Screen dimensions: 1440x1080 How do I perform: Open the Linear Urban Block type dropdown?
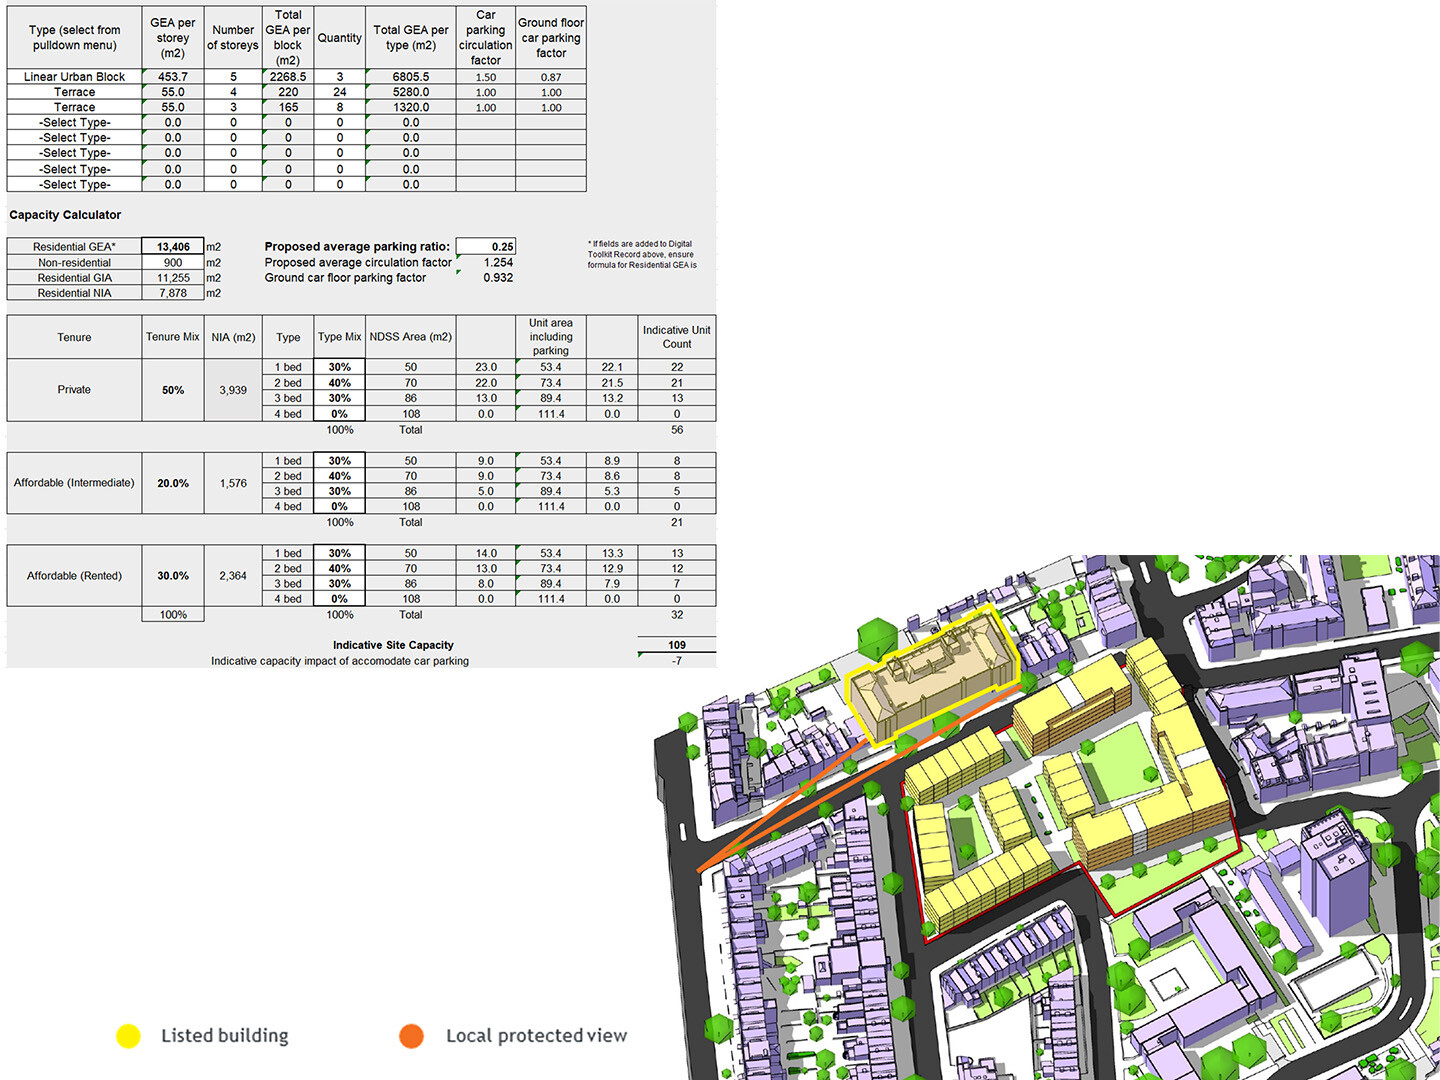point(74,76)
